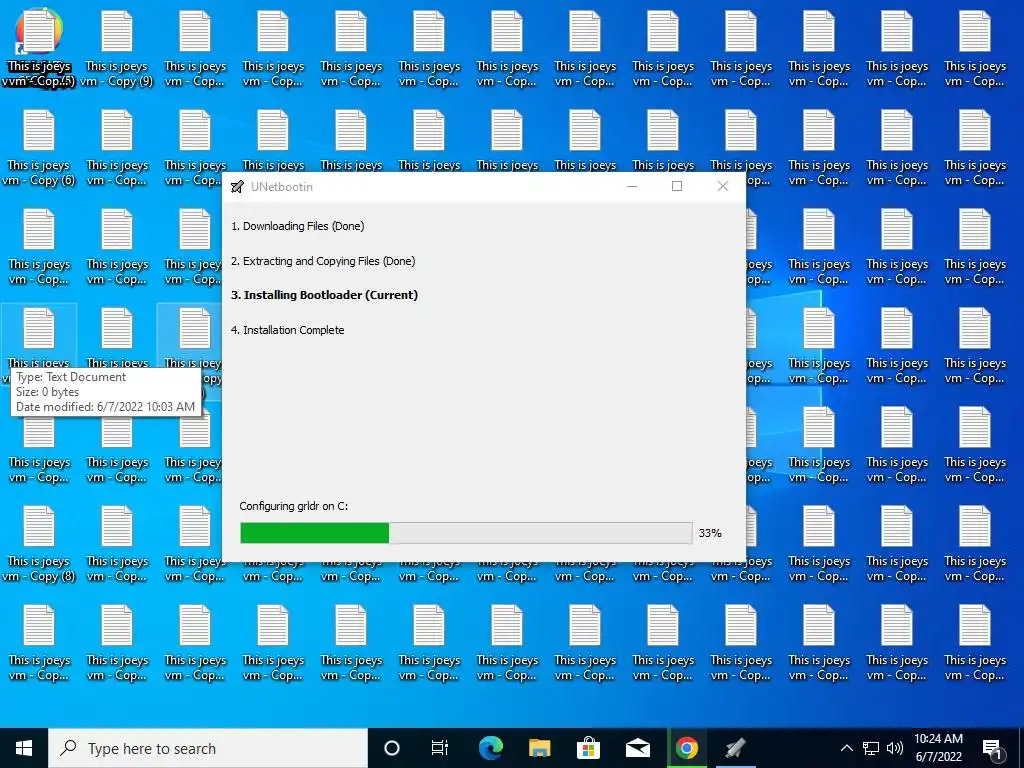1024x768 pixels.
Task: Click the green installation progress bar
Action: (466, 533)
